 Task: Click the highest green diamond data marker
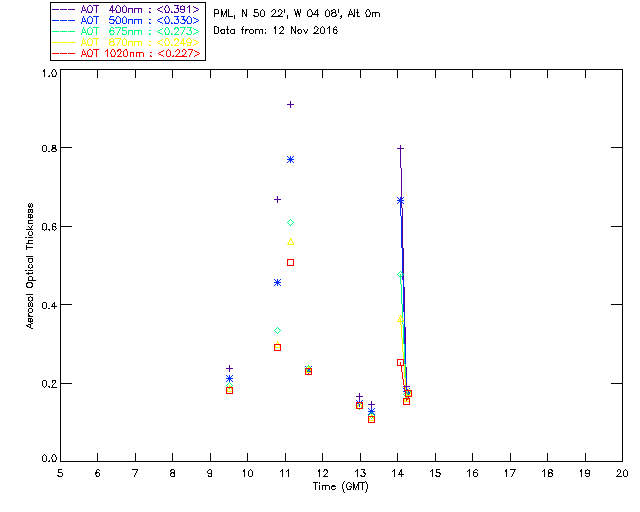pos(290,223)
